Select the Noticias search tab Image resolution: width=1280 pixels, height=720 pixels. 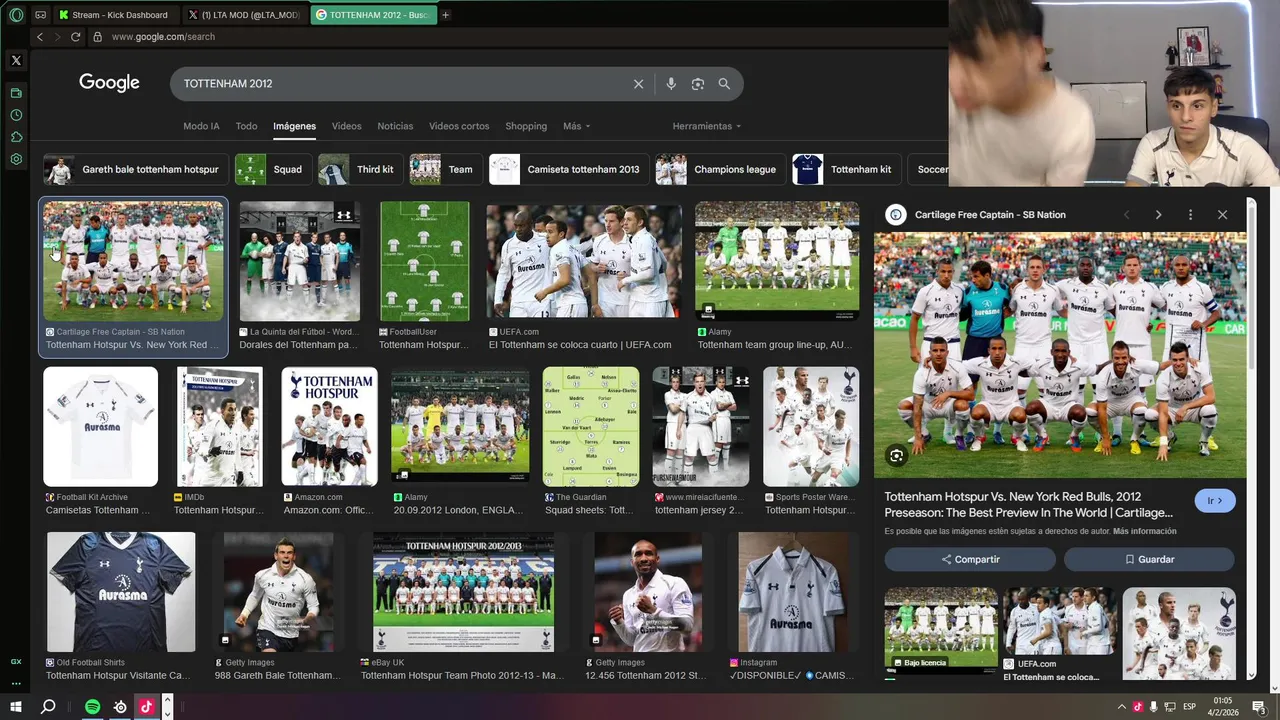click(x=395, y=127)
